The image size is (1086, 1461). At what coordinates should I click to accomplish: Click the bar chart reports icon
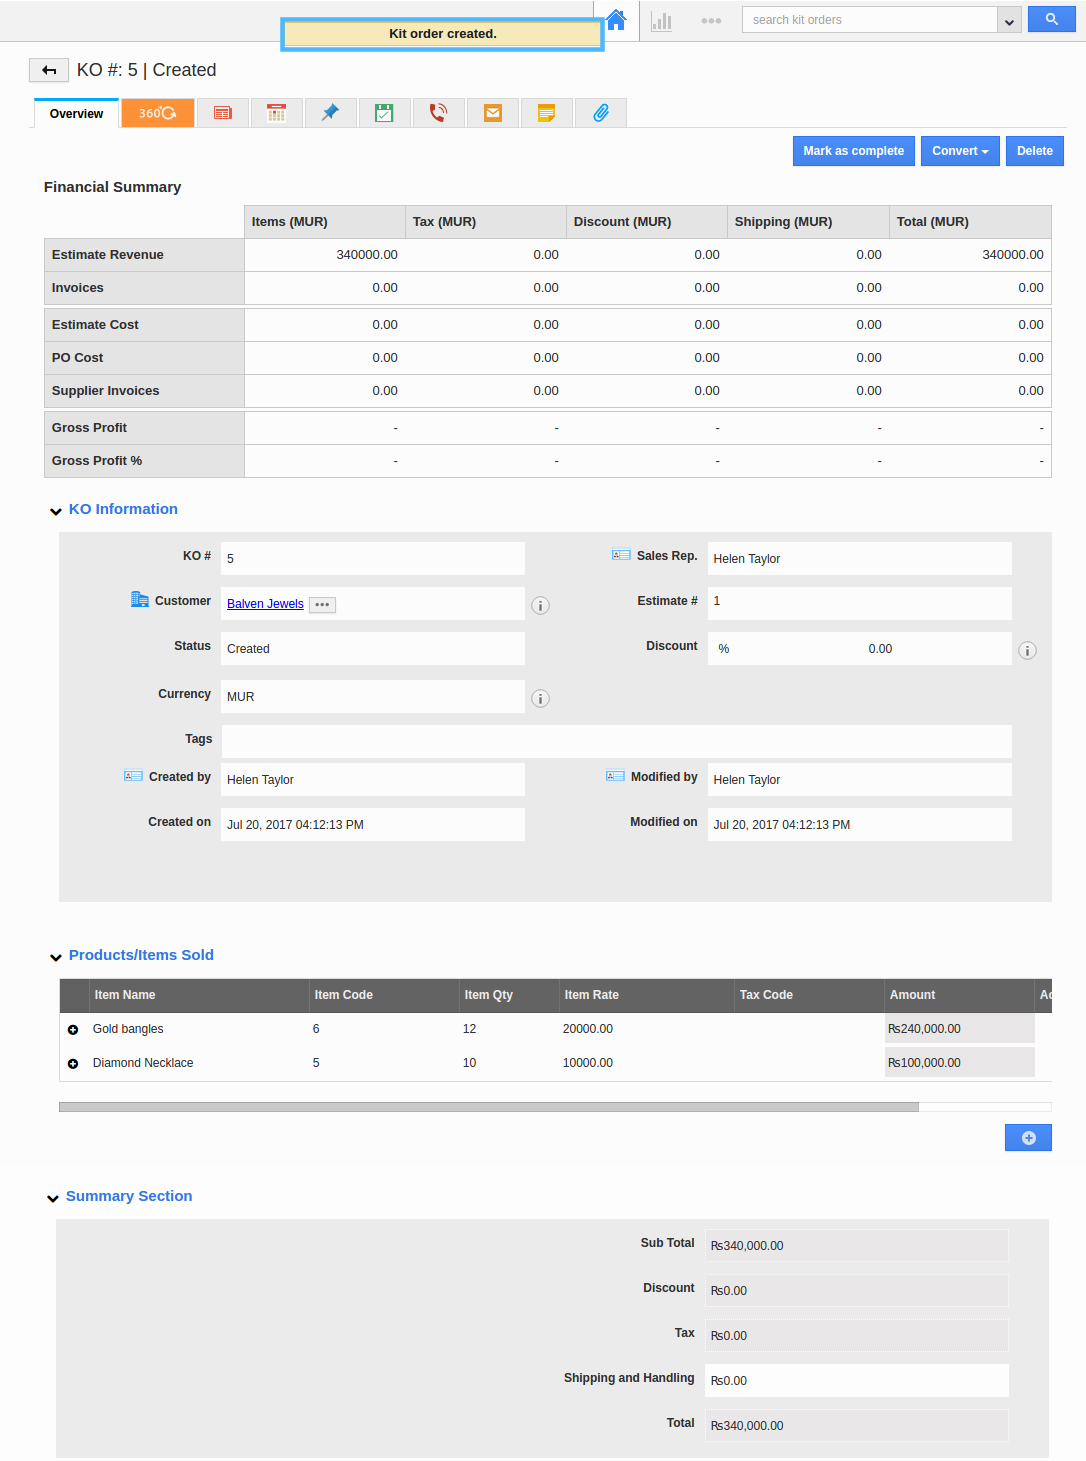tap(661, 20)
